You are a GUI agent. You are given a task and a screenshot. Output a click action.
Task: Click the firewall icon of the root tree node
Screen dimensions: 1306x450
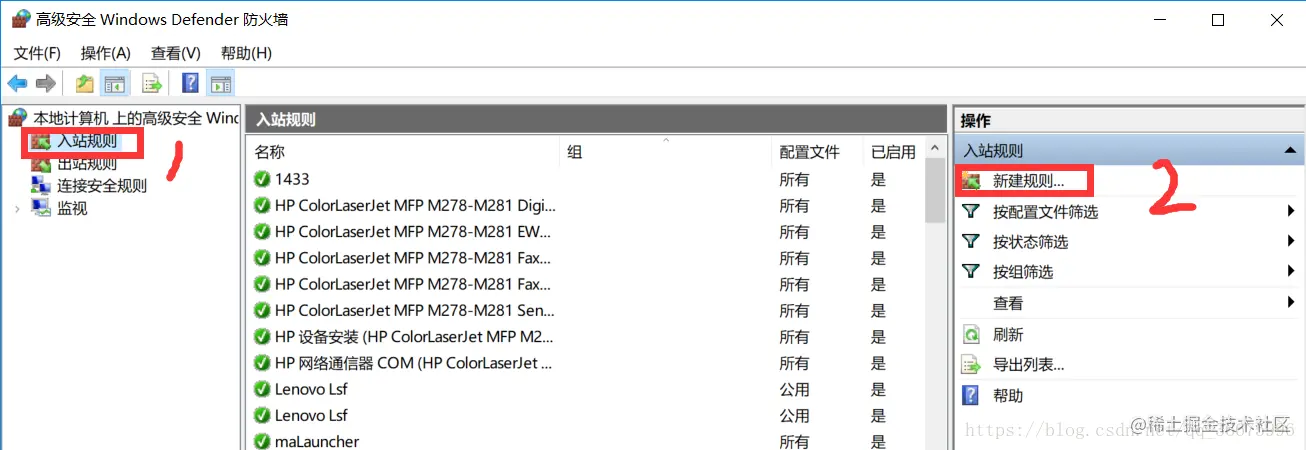pos(18,118)
